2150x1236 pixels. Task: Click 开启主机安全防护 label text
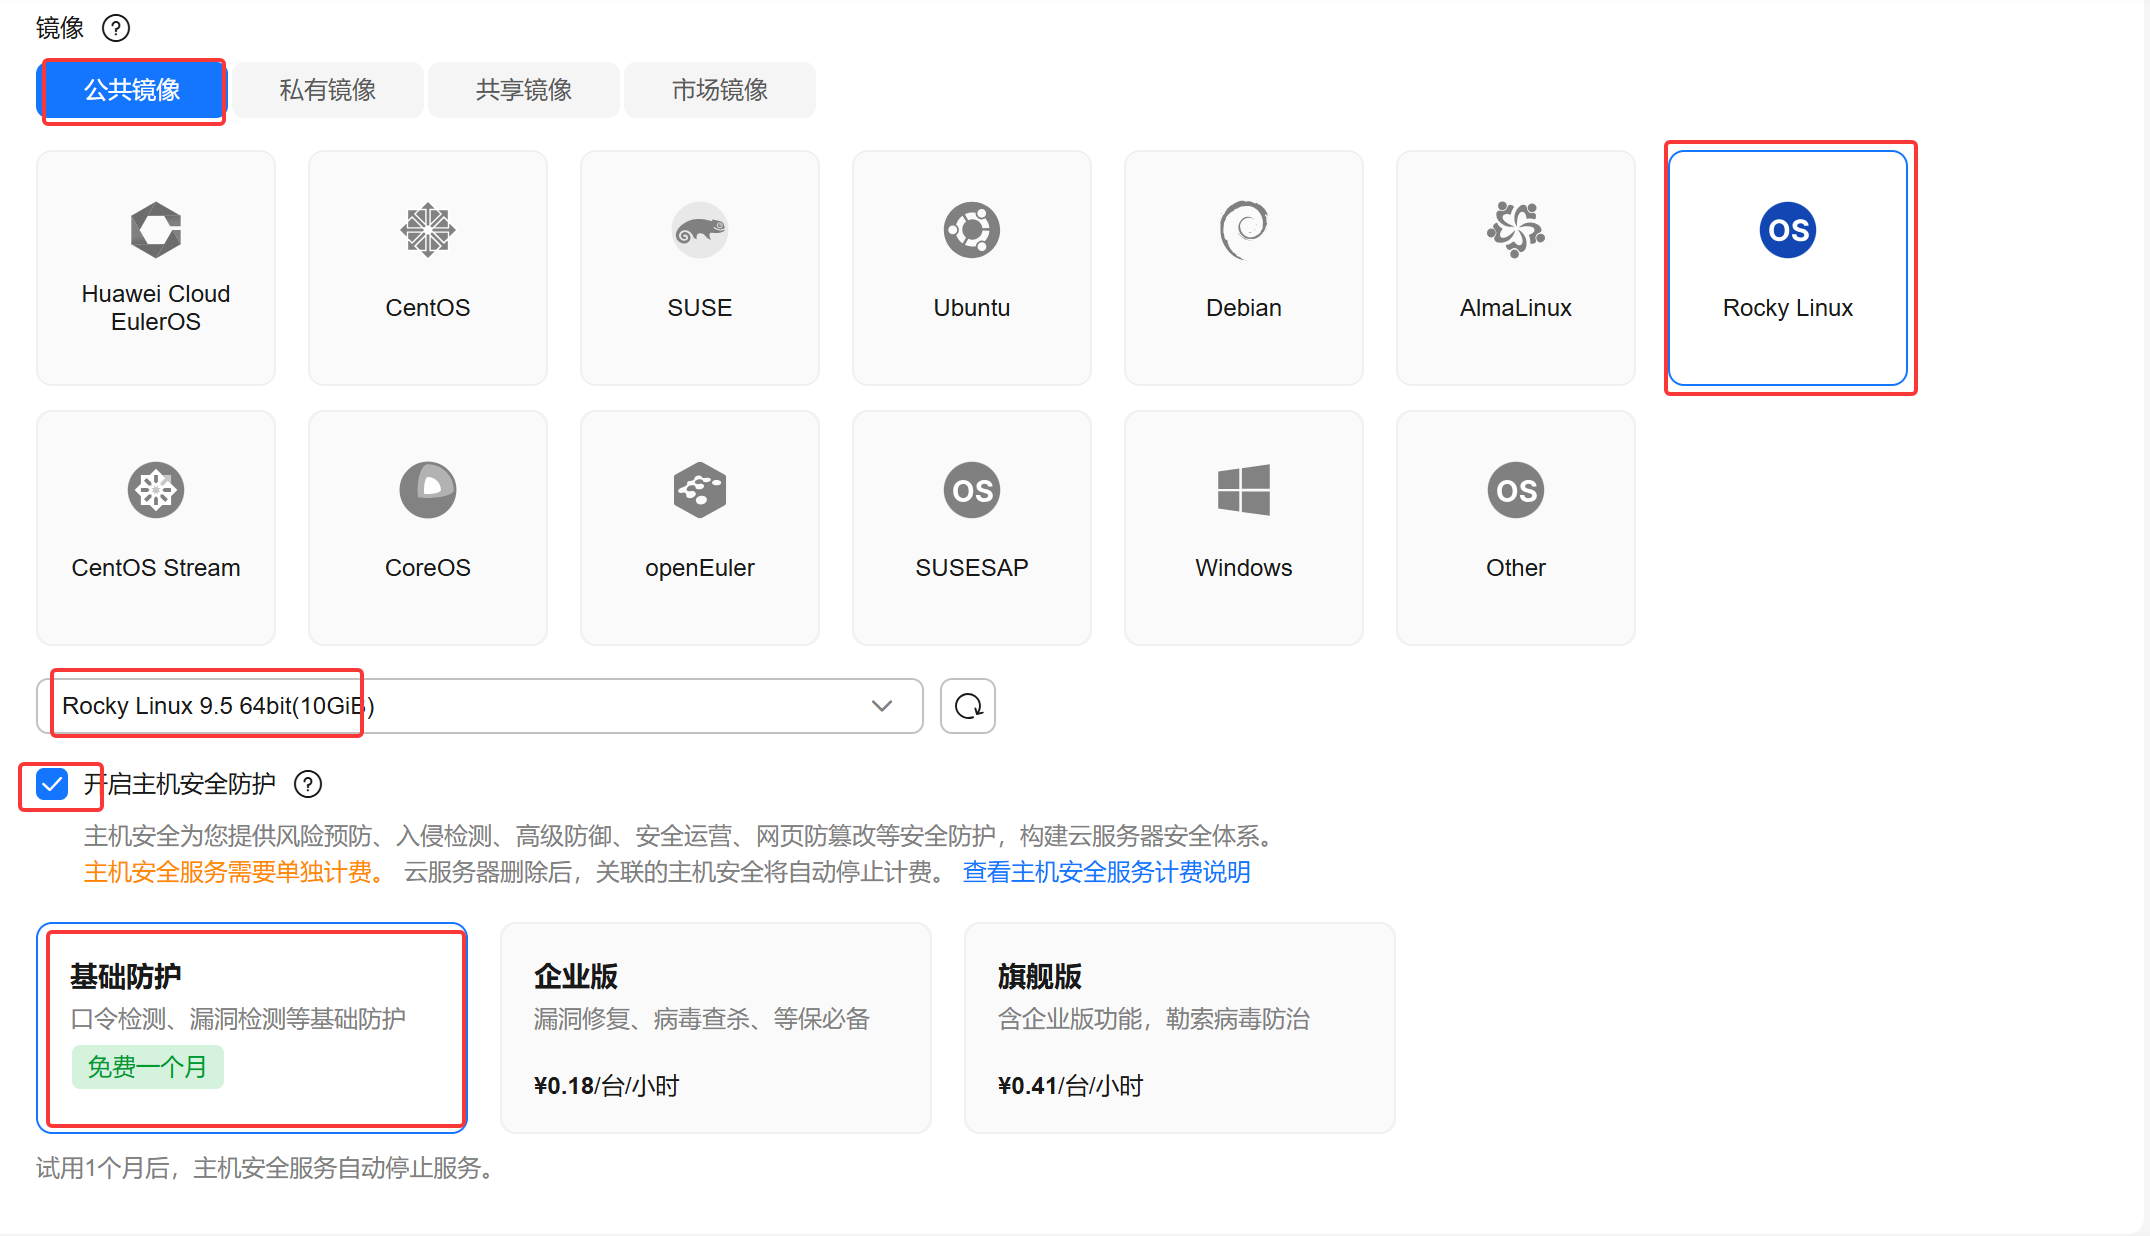180,784
